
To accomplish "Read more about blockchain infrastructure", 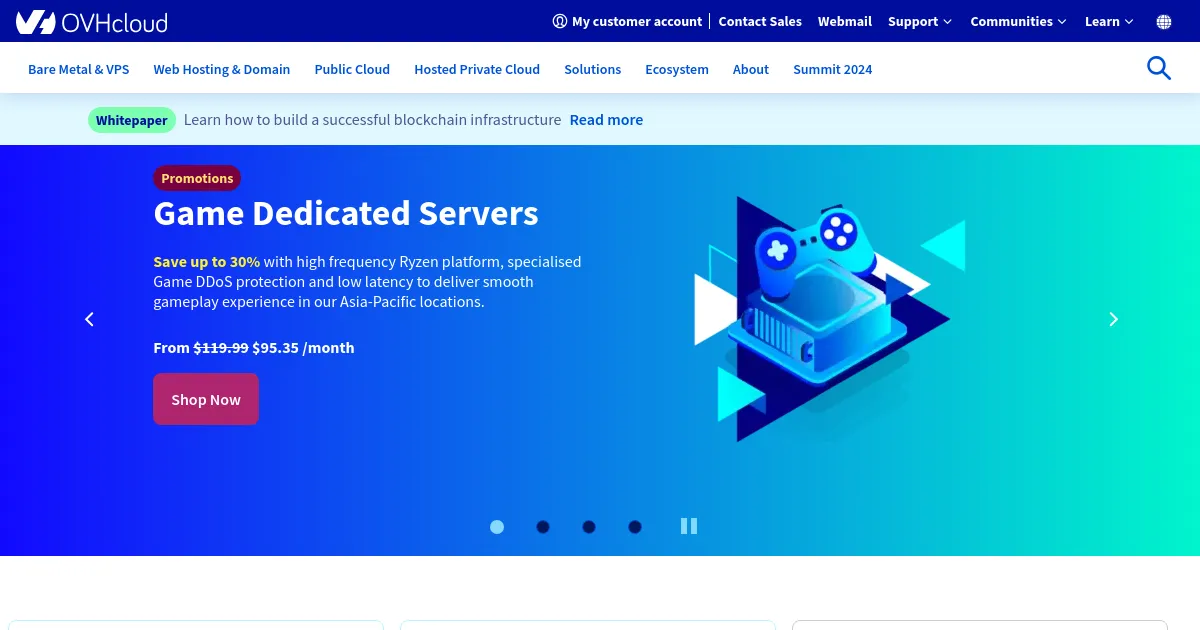I will pos(606,119).
